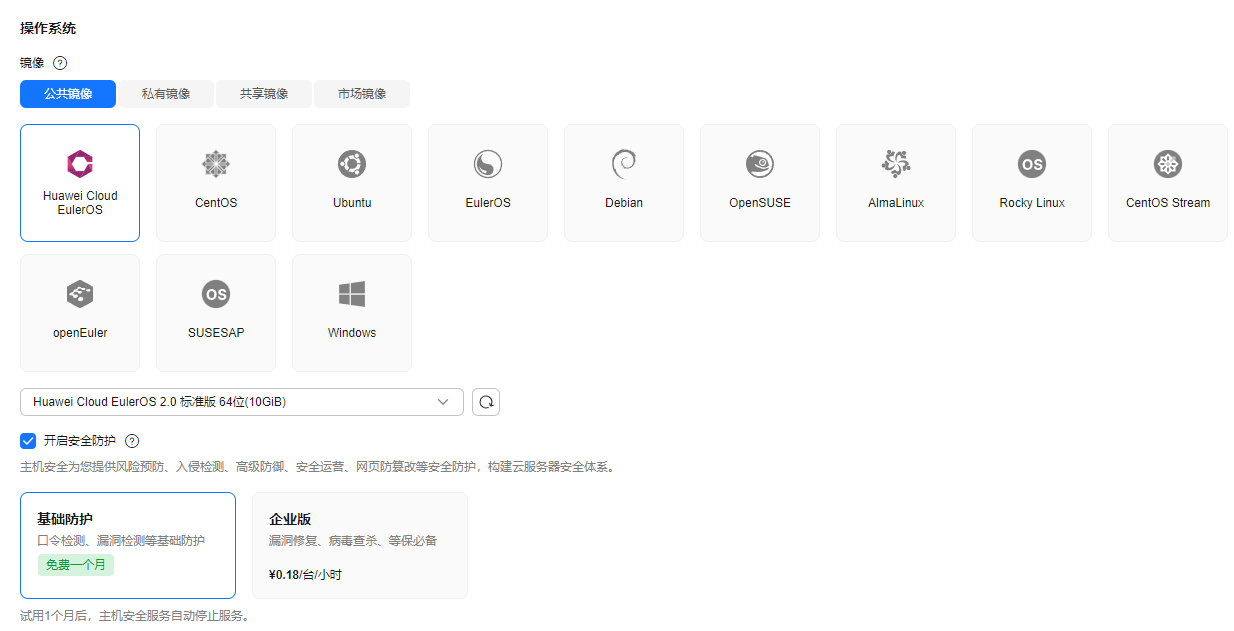
Task: Click the help icon beside 开启安全防护
Action: coord(132,441)
